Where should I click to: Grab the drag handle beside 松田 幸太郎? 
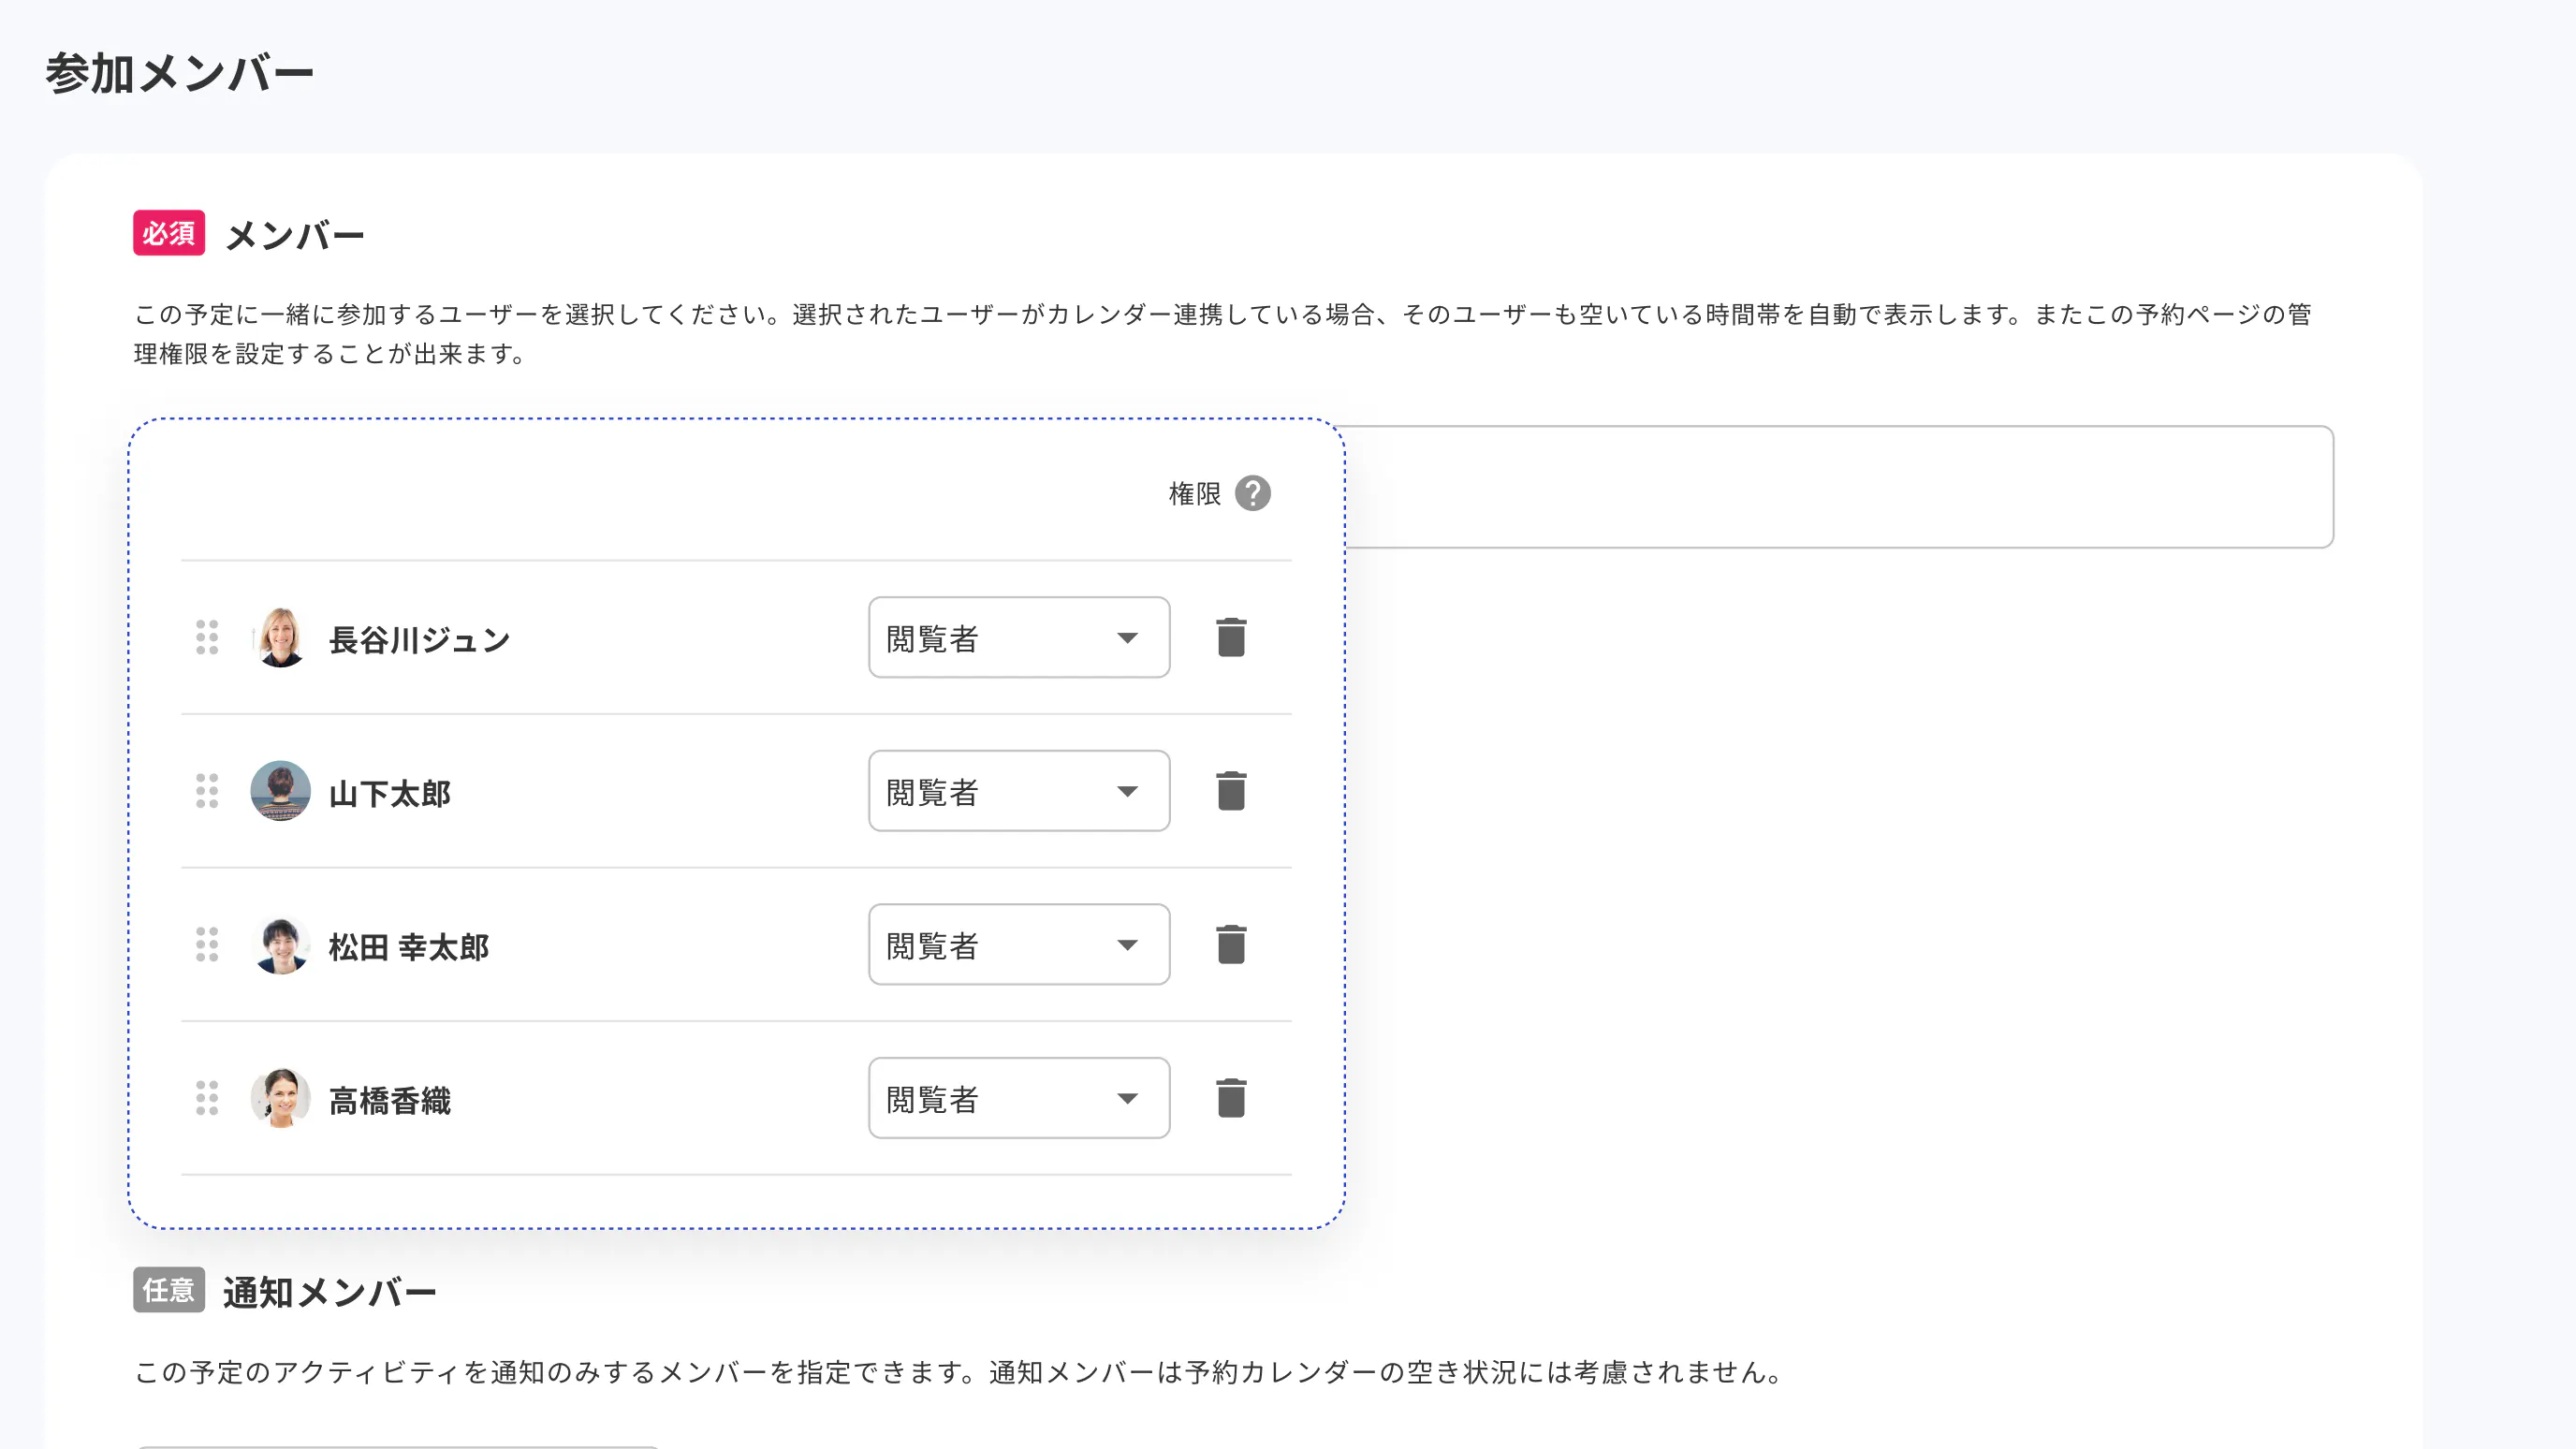pos(206,945)
